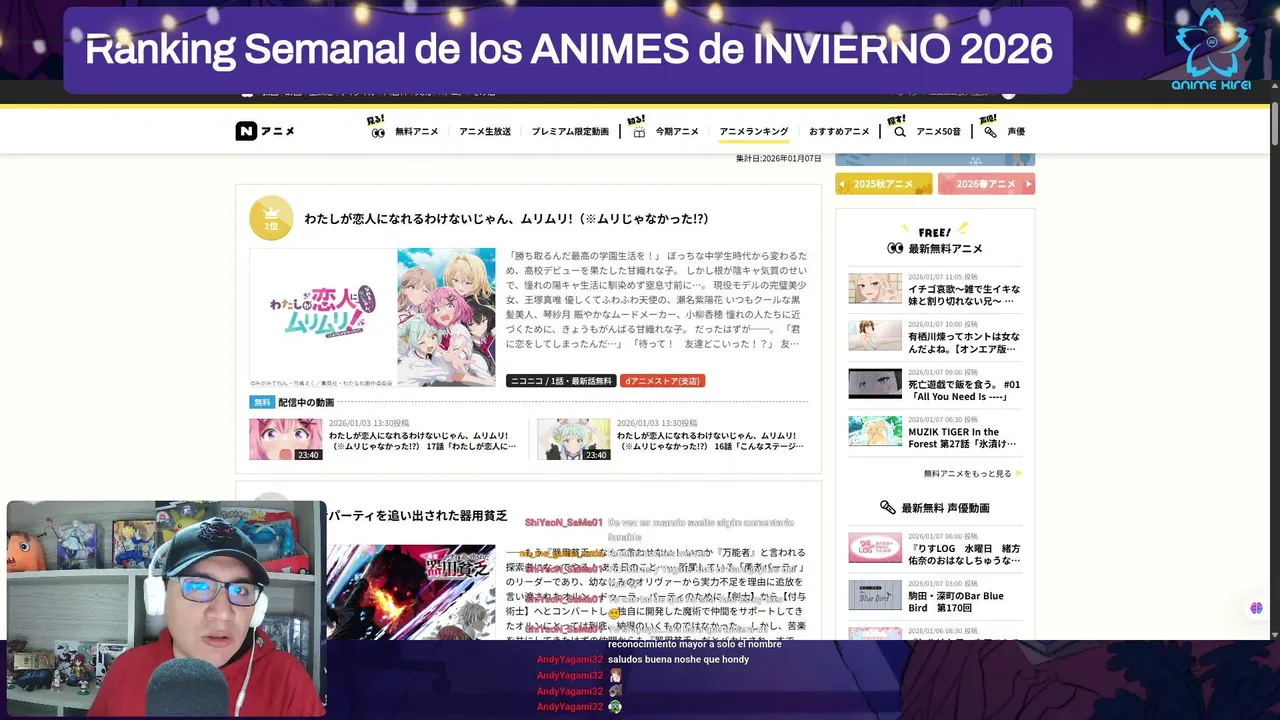Click 無料アニメをもっと見る link
Image resolution: width=1280 pixels, height=720 pixels.
coord(967,474)
